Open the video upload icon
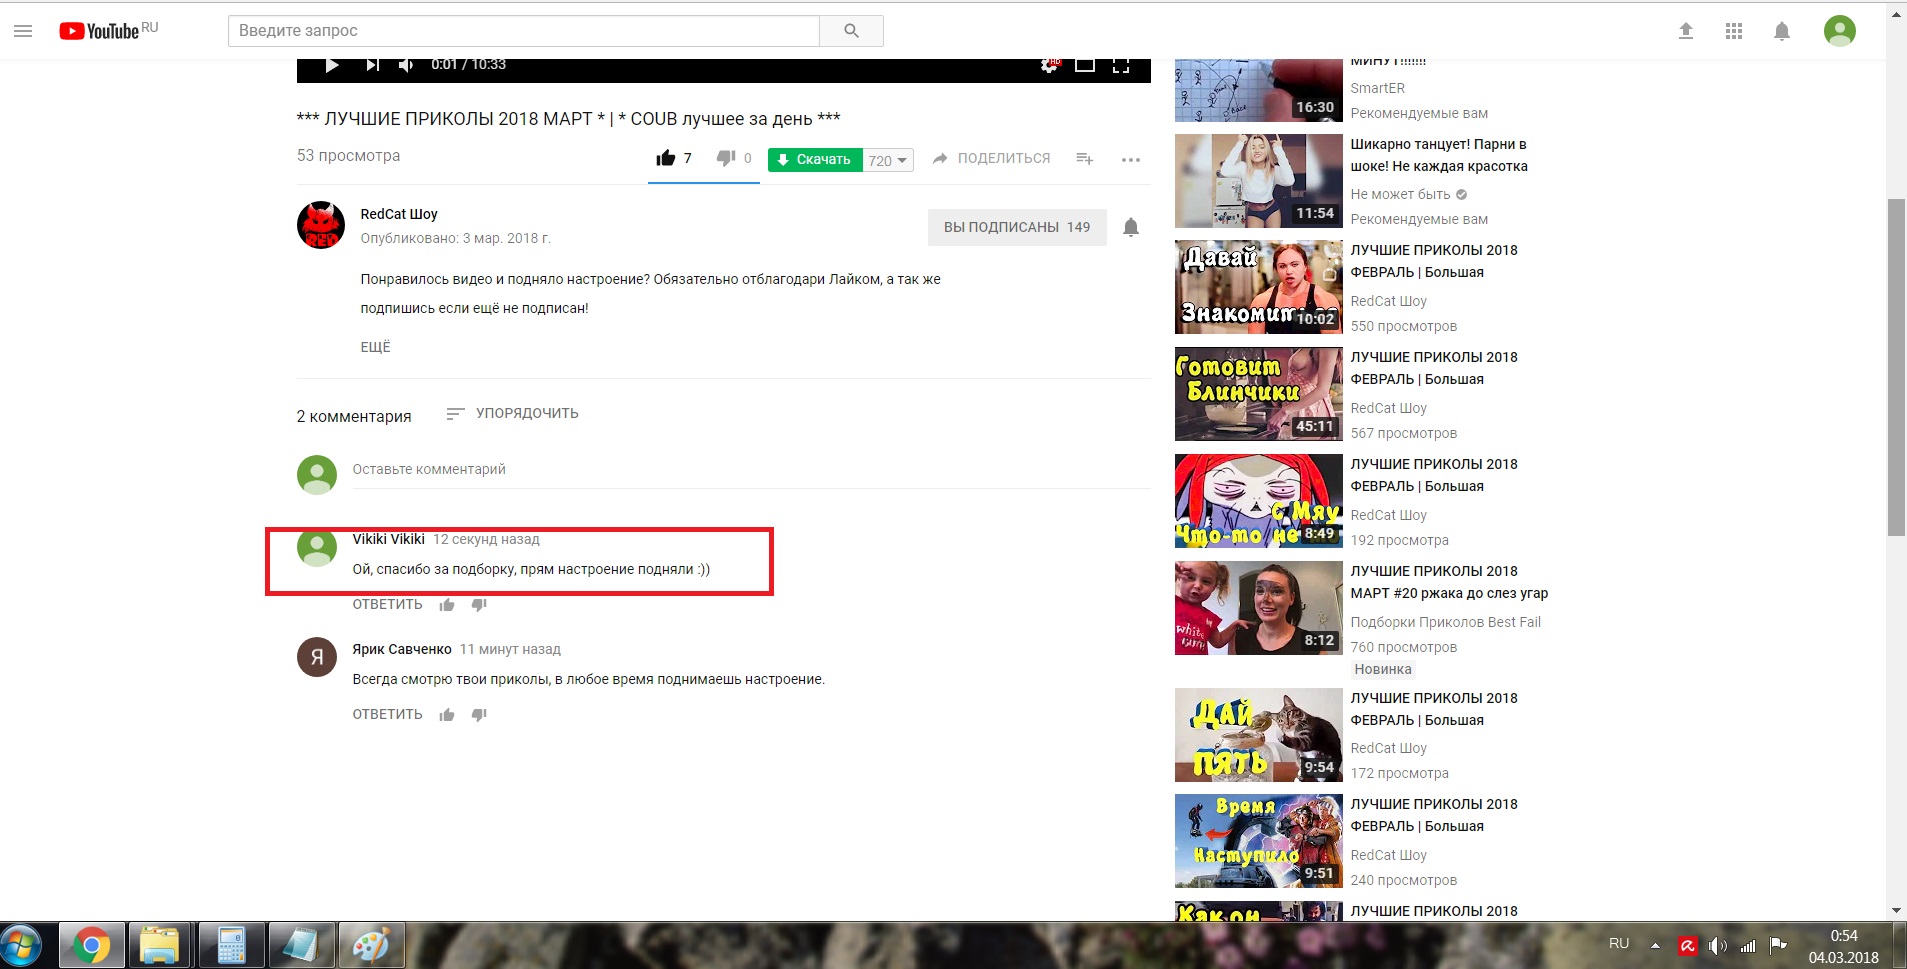This screenshot has width=1907, height=969. tap(1686, 31)
